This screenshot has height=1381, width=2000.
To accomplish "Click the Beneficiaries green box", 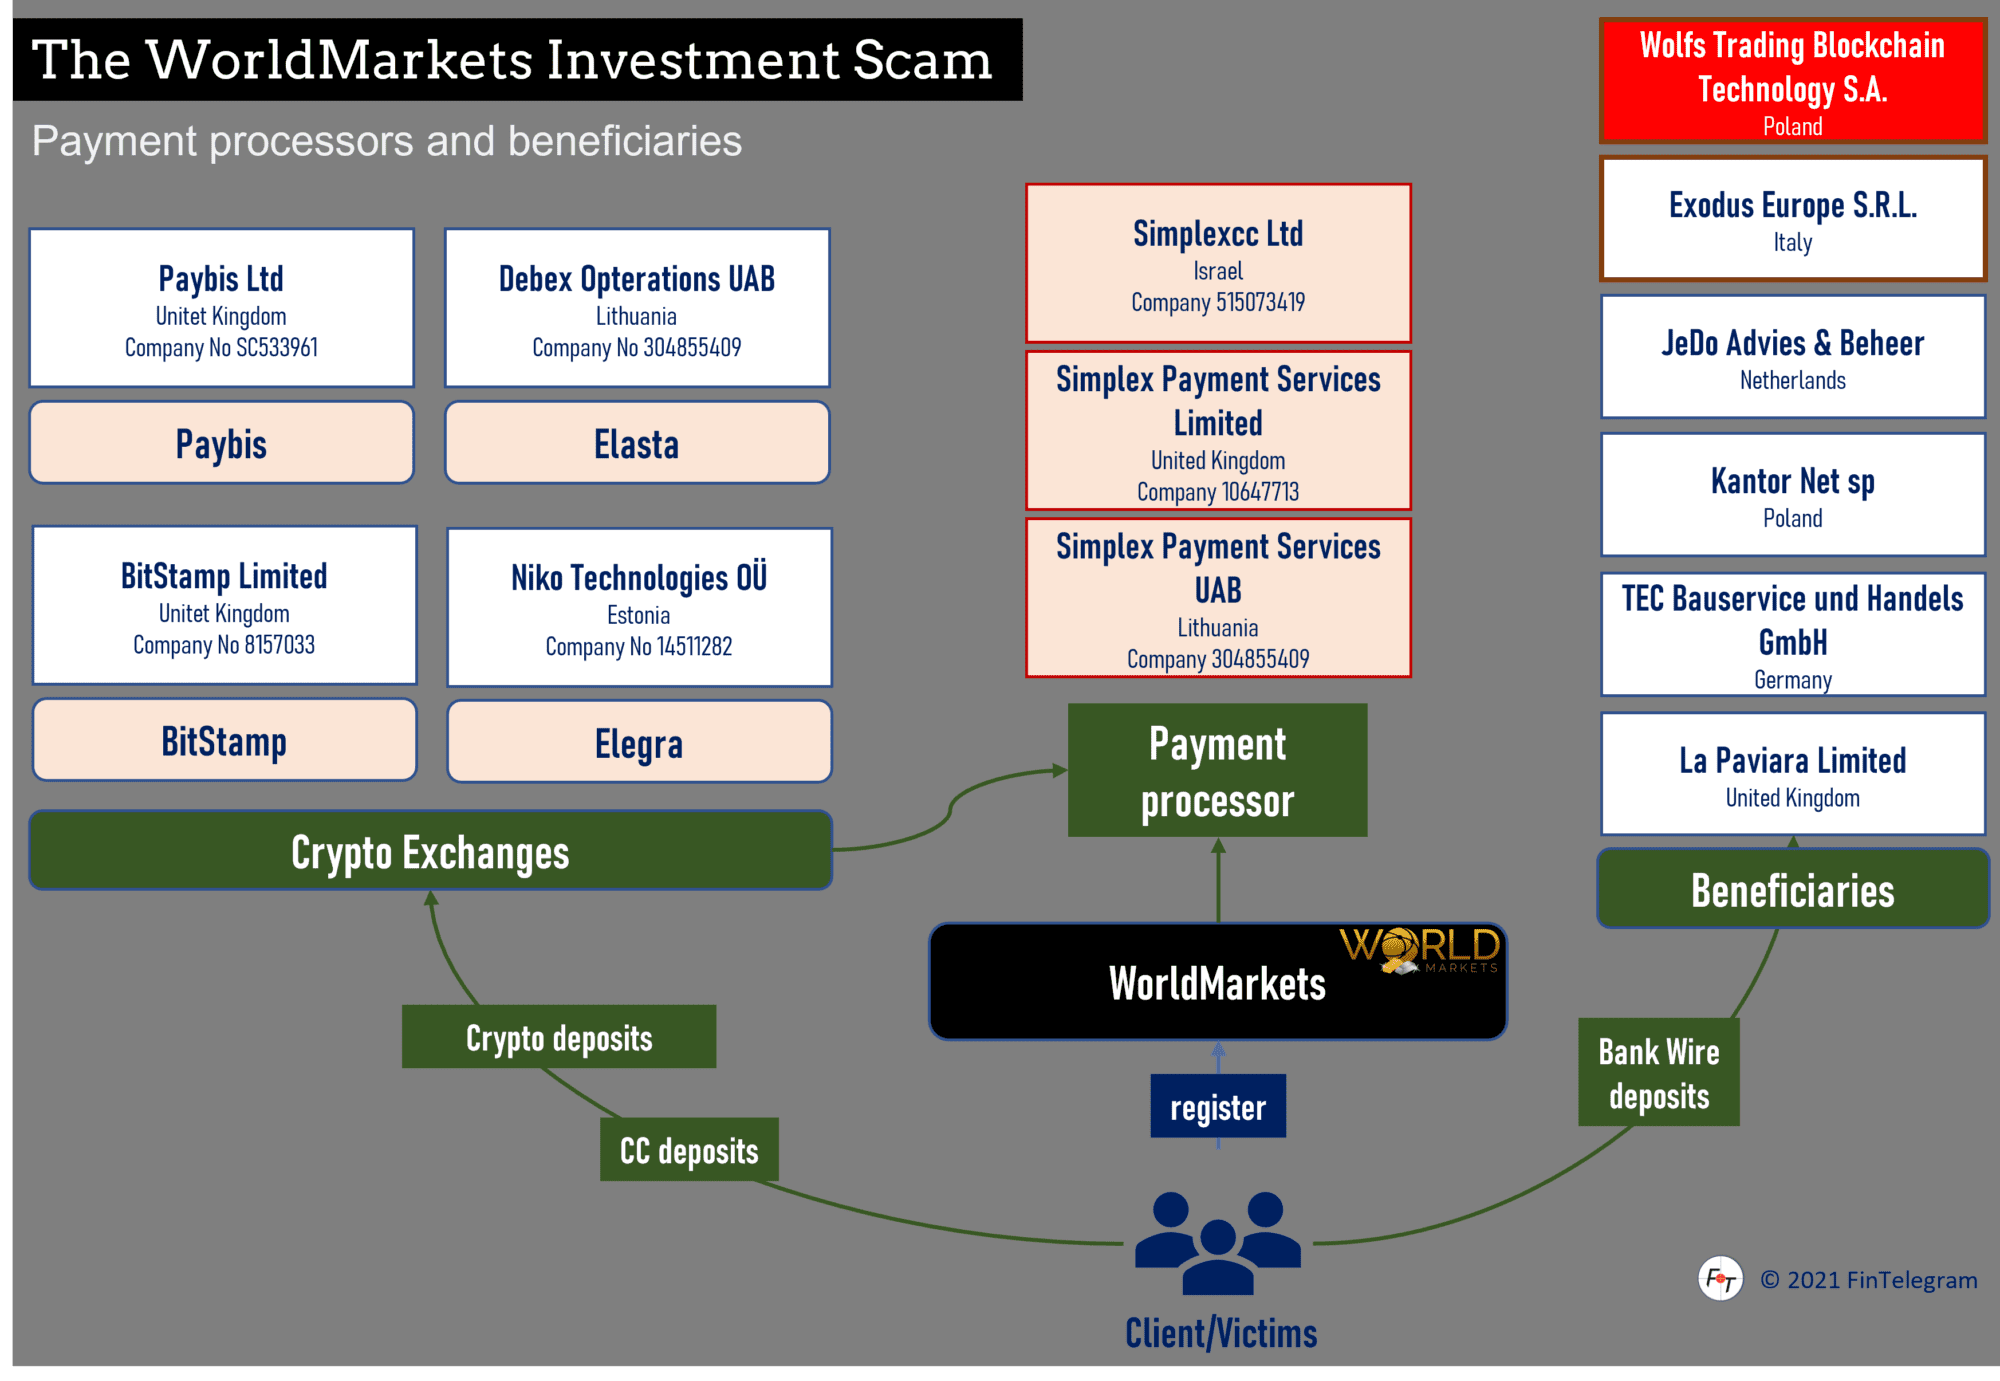I will [1793, 890].
